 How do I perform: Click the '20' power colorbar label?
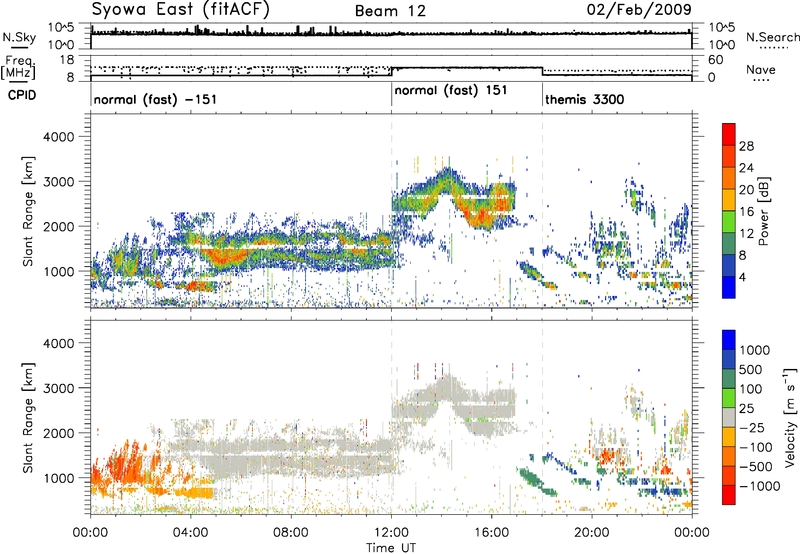(x=746, y=190)
